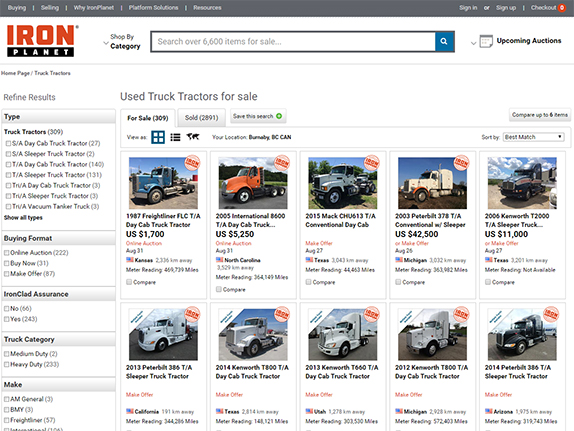Click IronClad badge on 2003 Peterbilt 378 photo

tap(461, 163)
